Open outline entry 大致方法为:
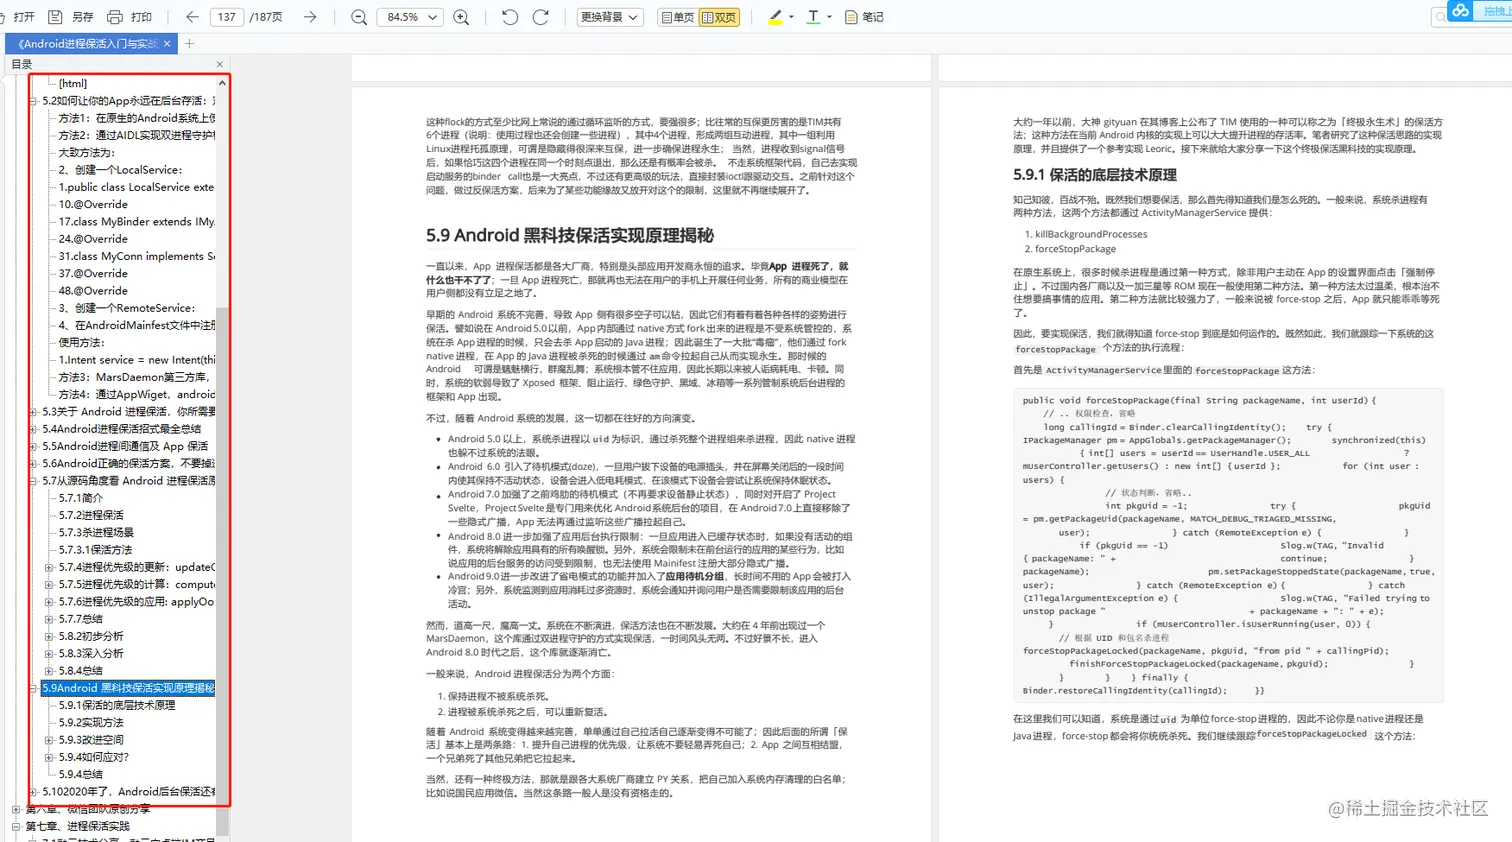 click(x=87, y=153)
